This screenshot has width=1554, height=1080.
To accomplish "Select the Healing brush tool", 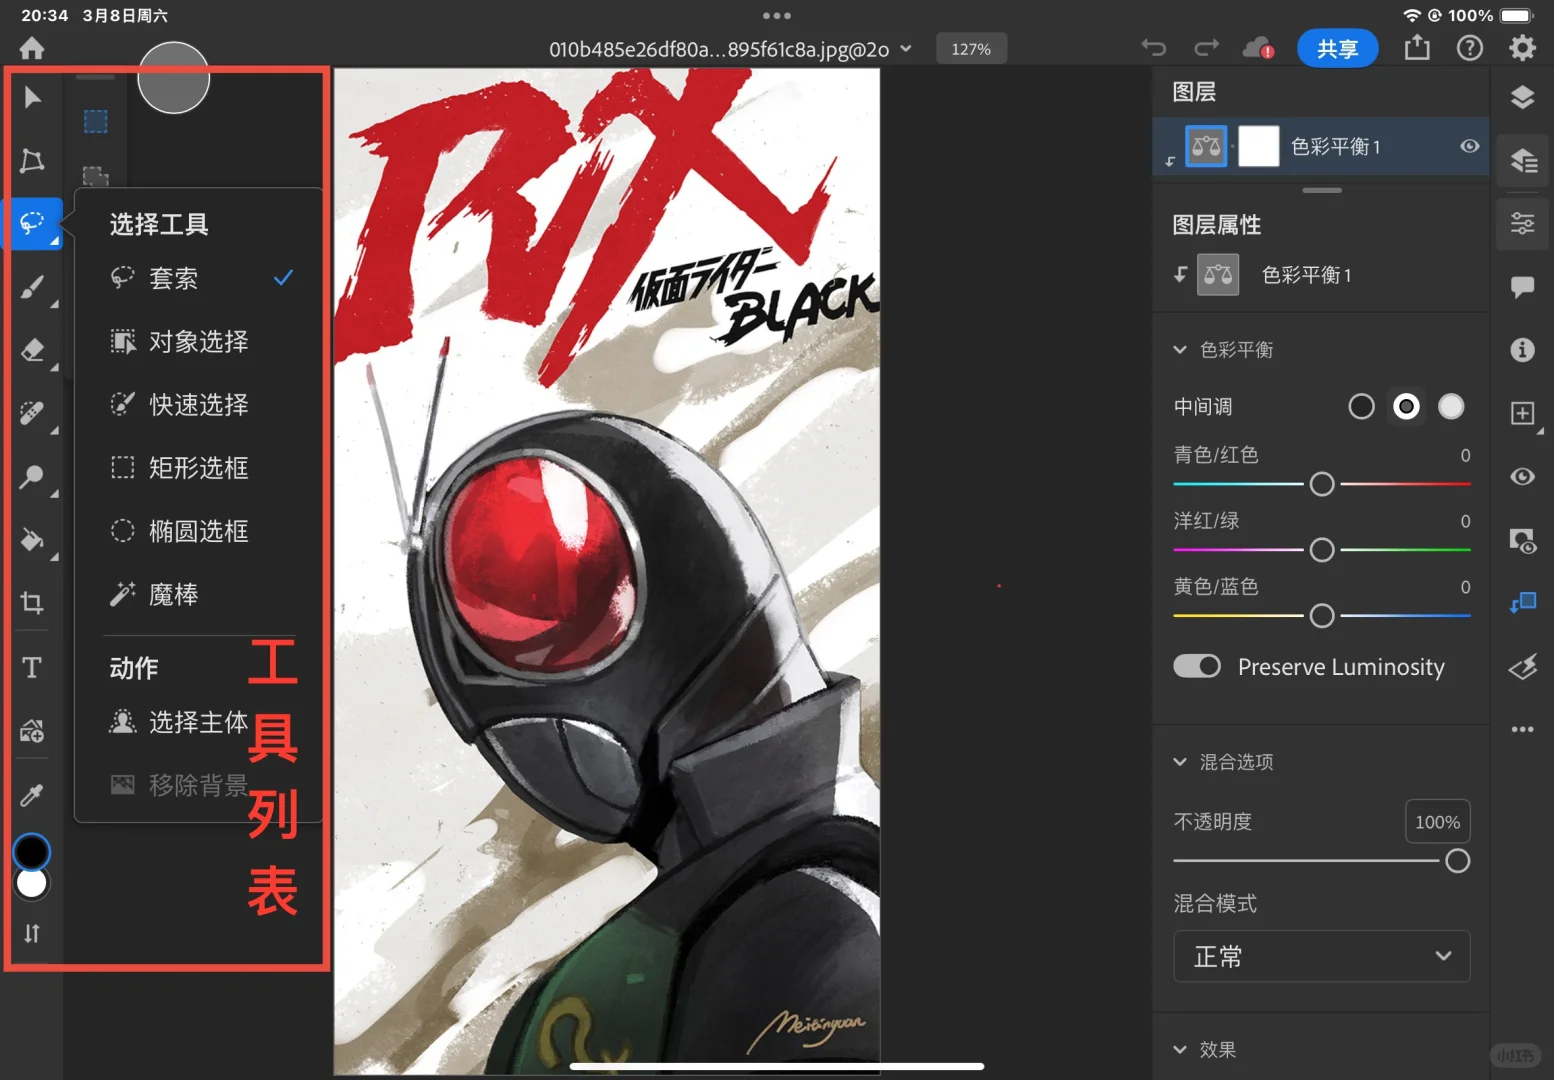I will 31,413.
